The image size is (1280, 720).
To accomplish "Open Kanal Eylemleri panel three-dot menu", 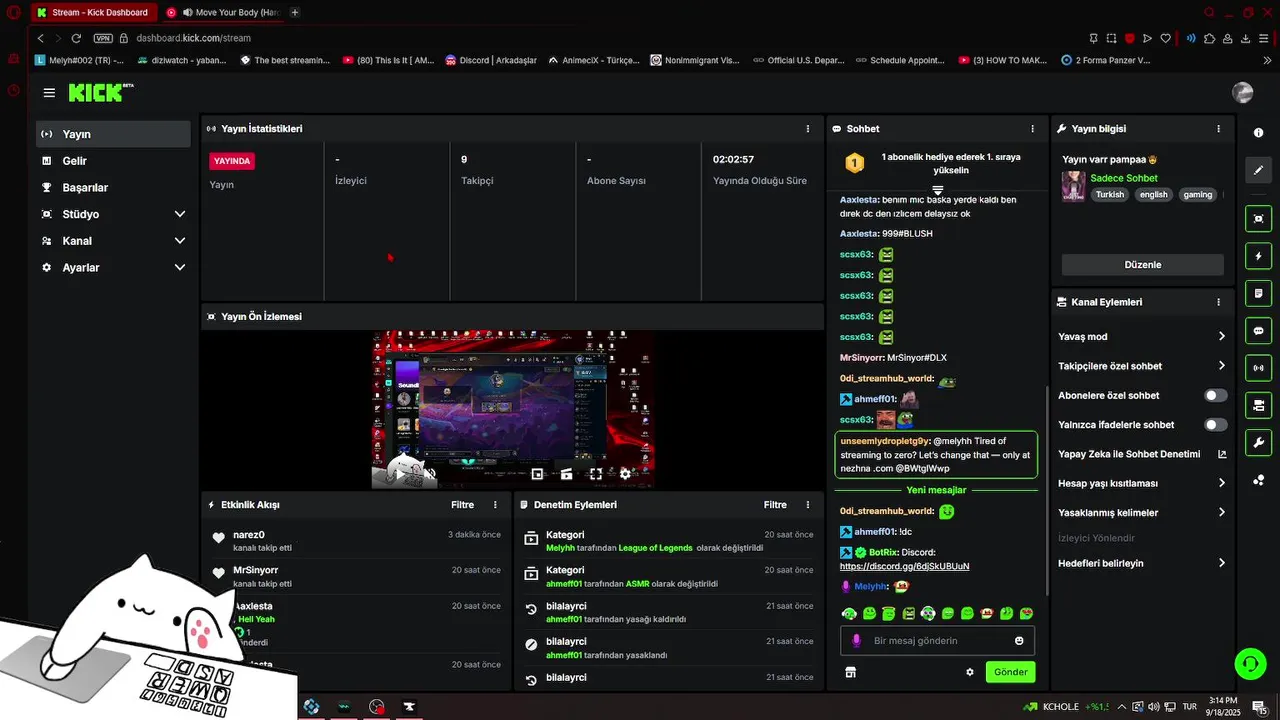I will coord(1218,302).
